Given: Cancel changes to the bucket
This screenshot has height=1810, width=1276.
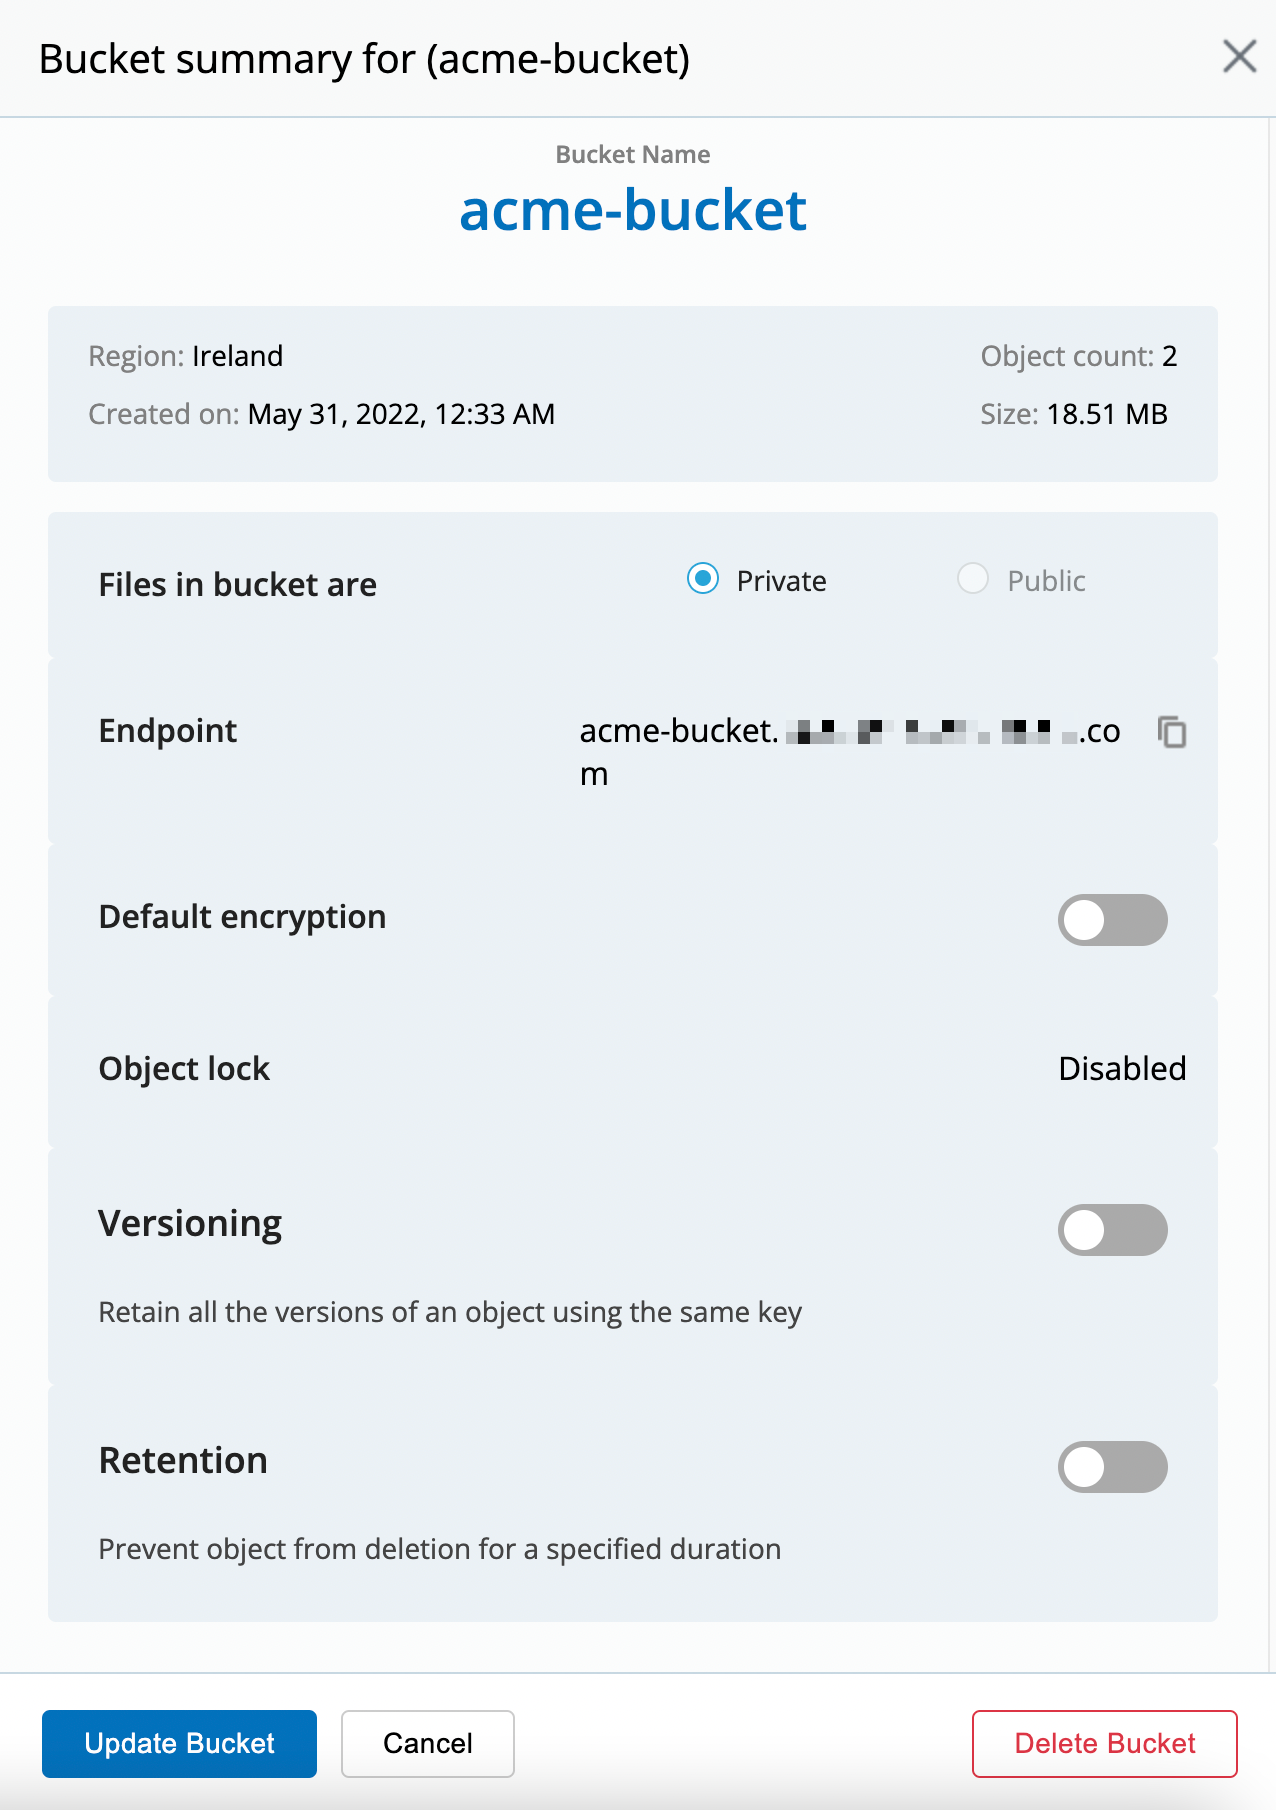Looking at the screenshot, I should [x=427, y=1743].
